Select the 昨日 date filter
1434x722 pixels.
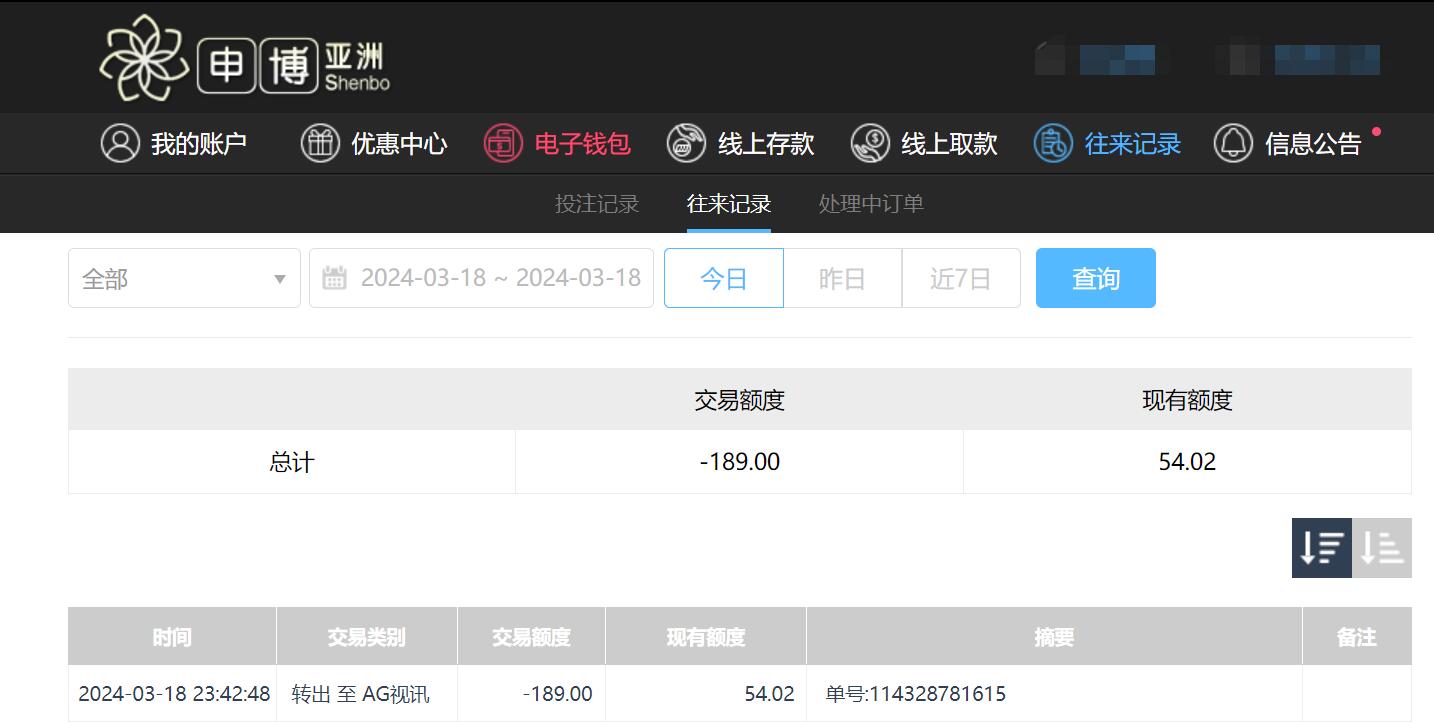pyautogui.click(x=842, y=278)
